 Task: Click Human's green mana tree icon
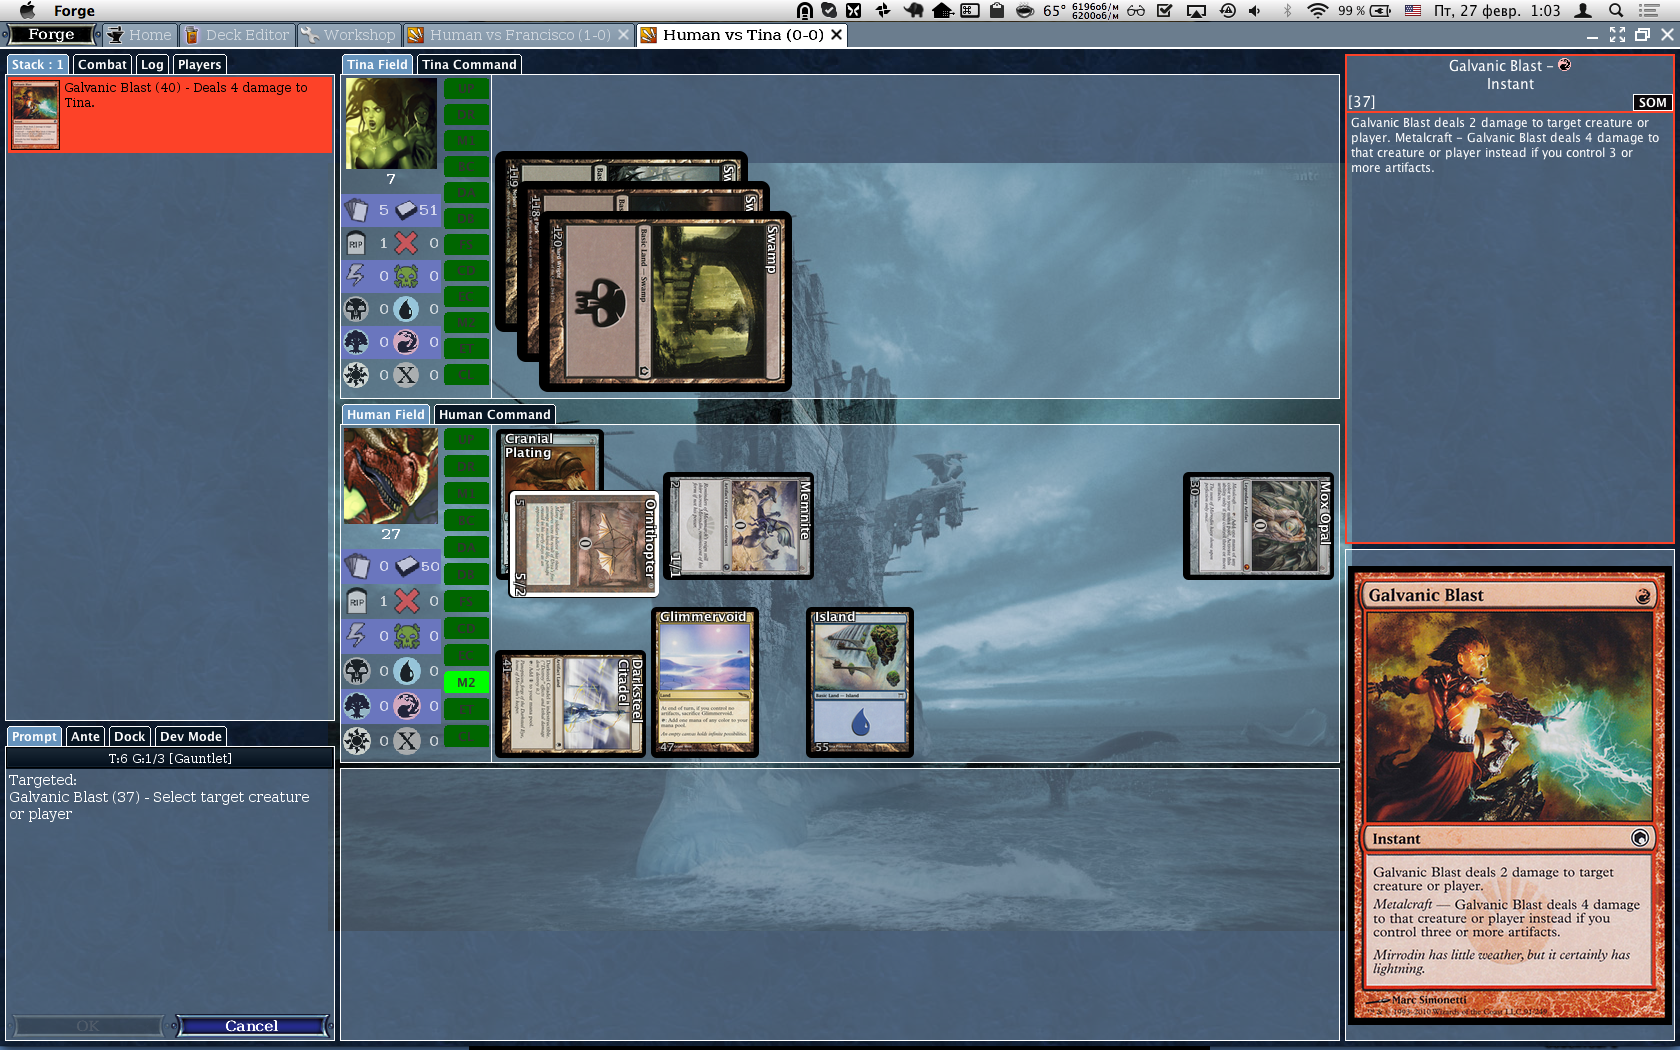pyautogui.click(x=356, y=706)
